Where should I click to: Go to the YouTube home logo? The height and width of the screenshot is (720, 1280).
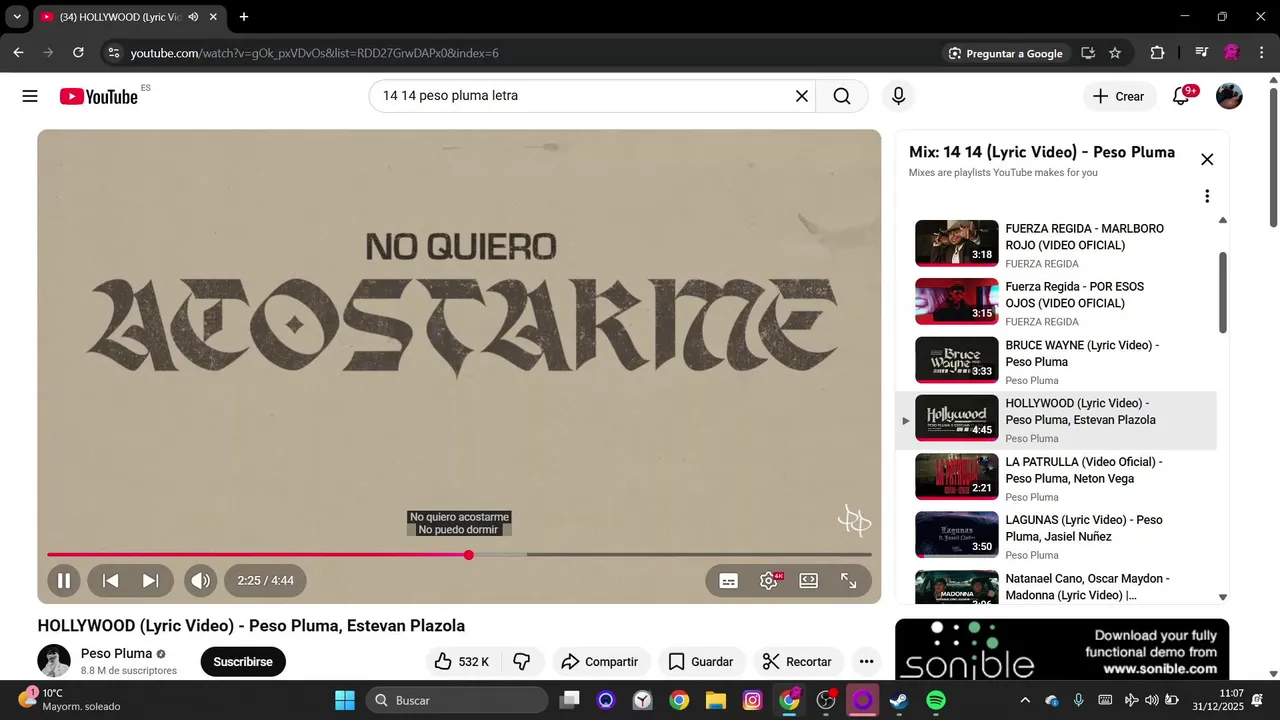(x=98, y=96)
